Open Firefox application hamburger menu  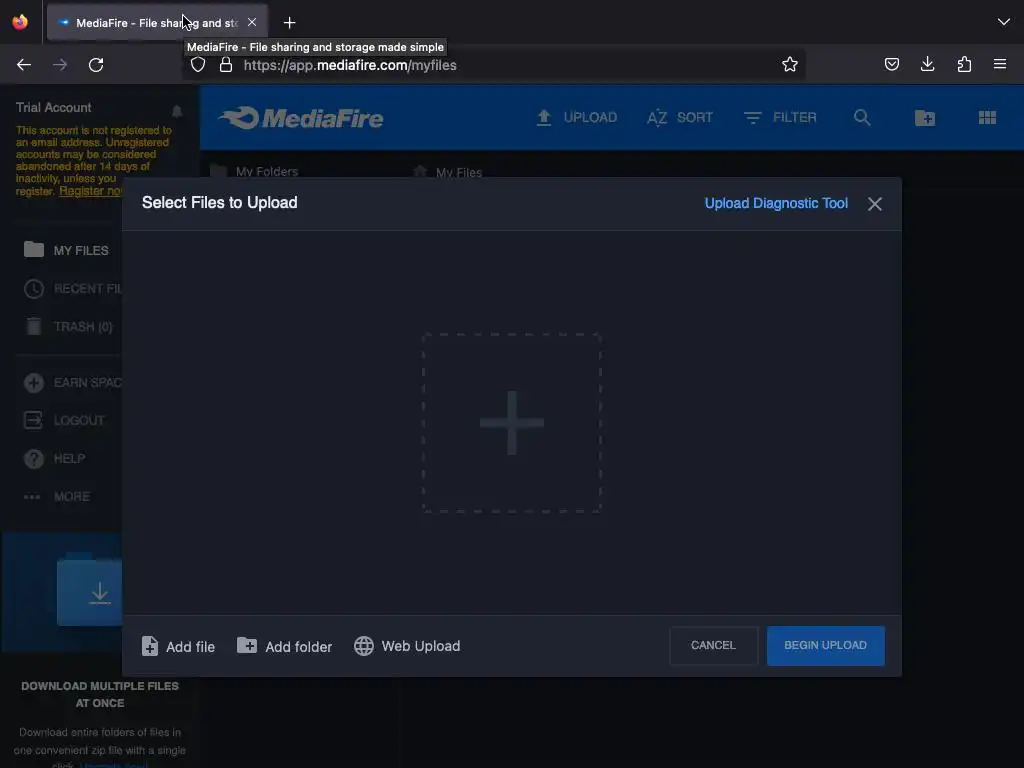(x=1000, y=64)
